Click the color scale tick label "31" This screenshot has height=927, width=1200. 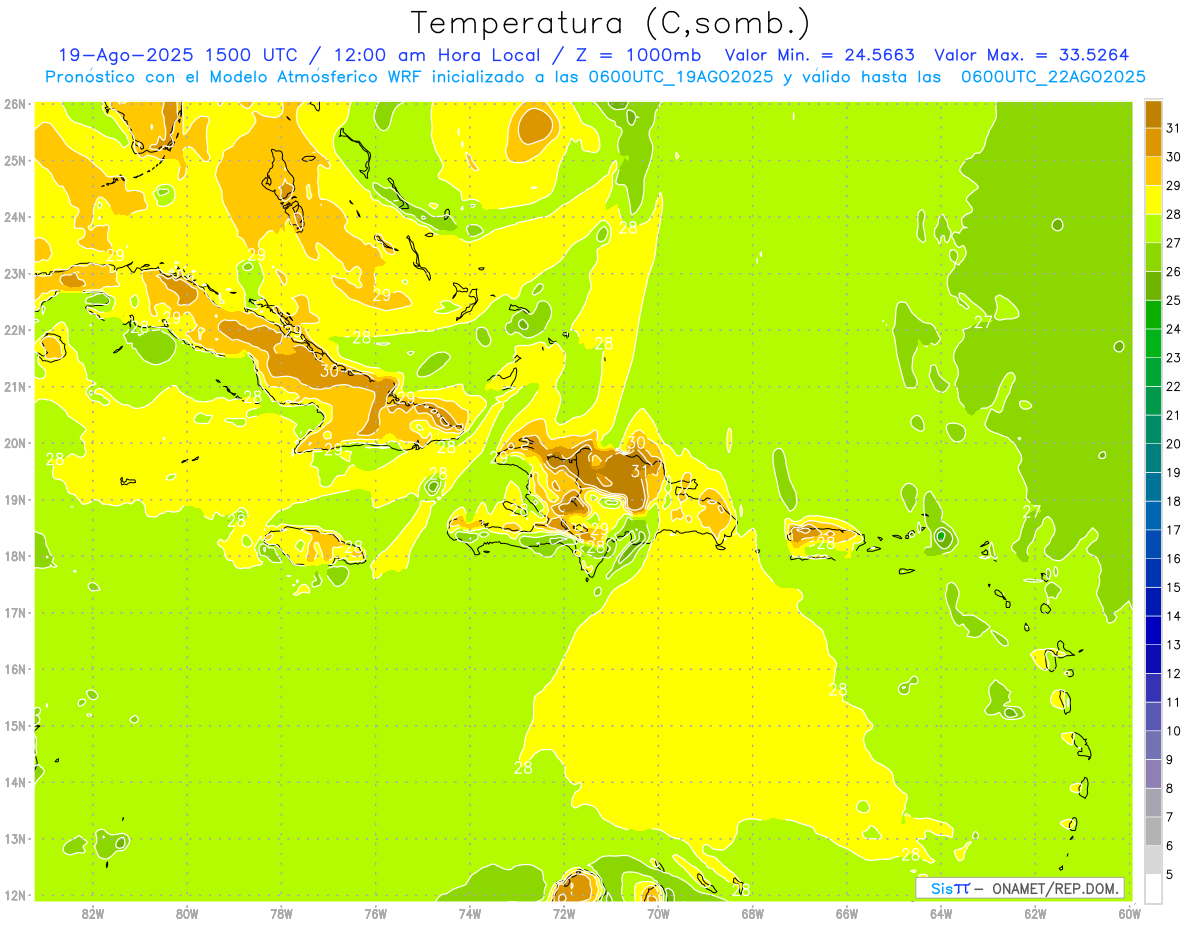(x=1174, y=128)
